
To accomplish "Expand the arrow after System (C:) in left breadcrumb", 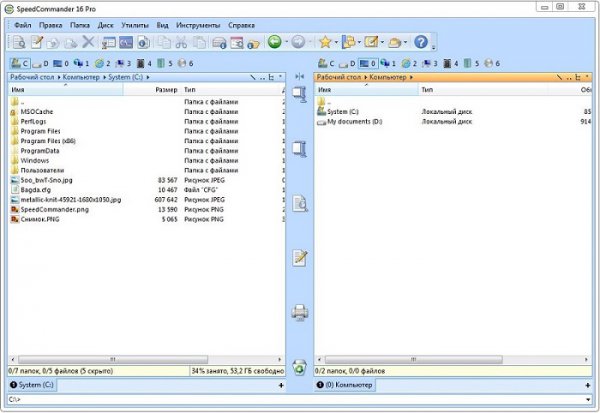I will pyautogui.click(x=148, y=77).
